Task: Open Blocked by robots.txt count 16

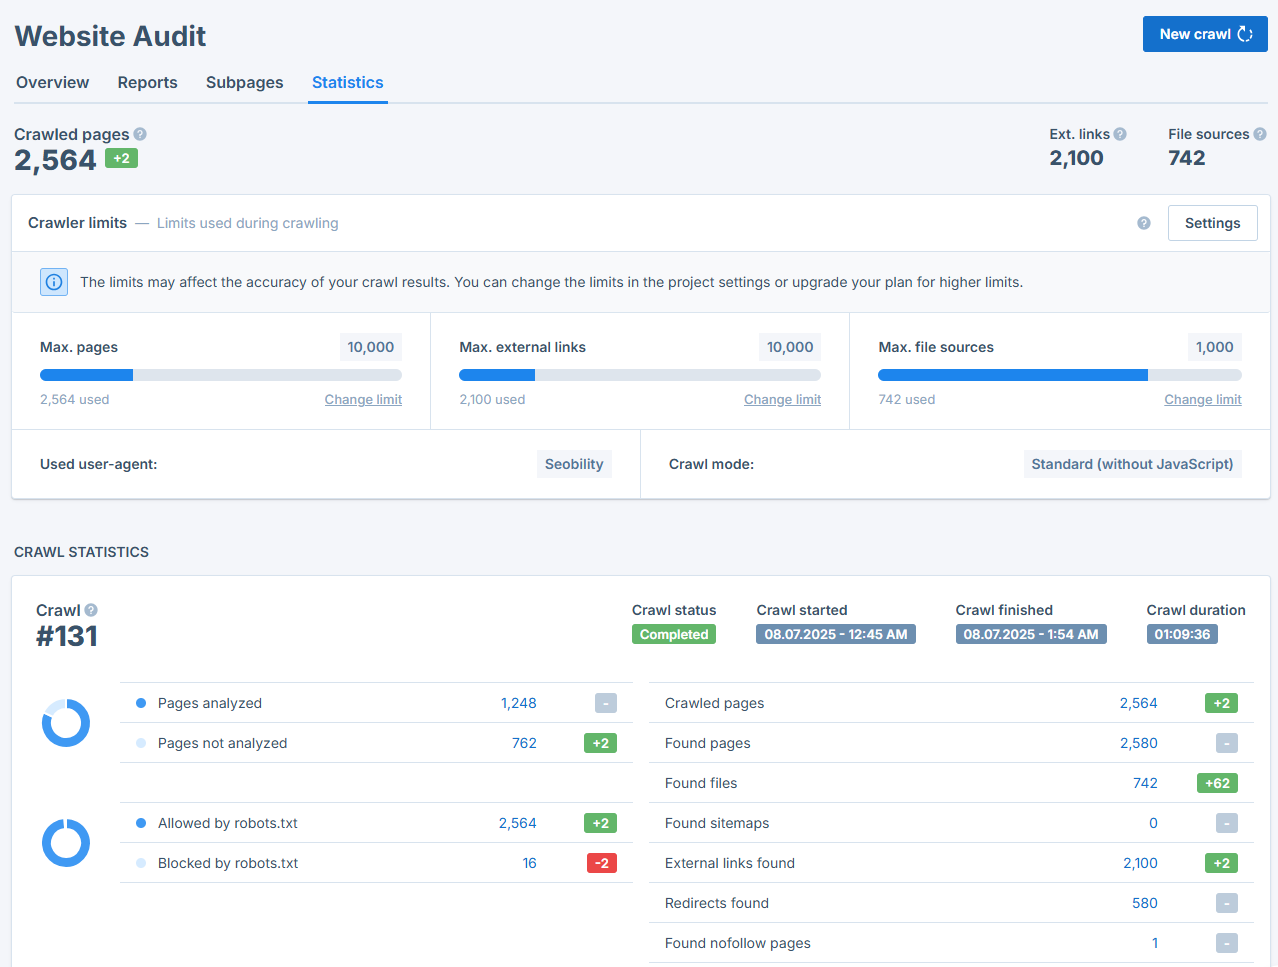Action: pos(529,863)
